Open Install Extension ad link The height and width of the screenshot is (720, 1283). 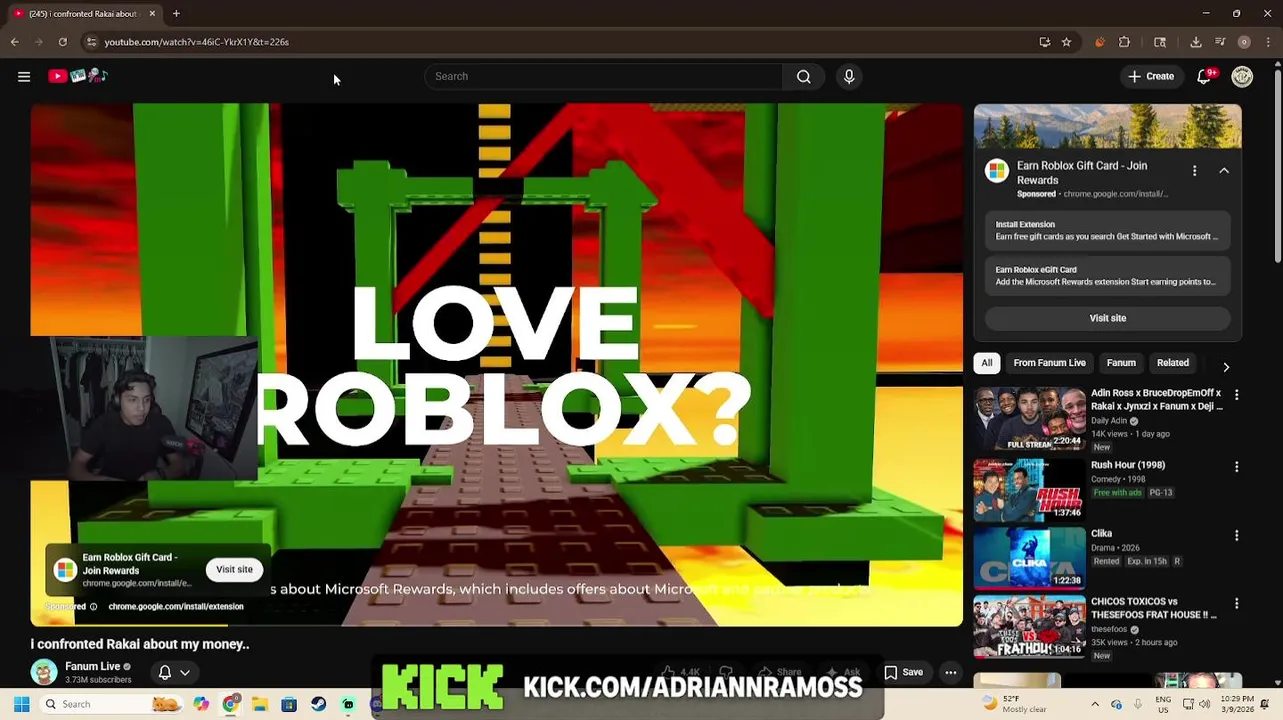pyautogui.click(x=1107, y=231)
